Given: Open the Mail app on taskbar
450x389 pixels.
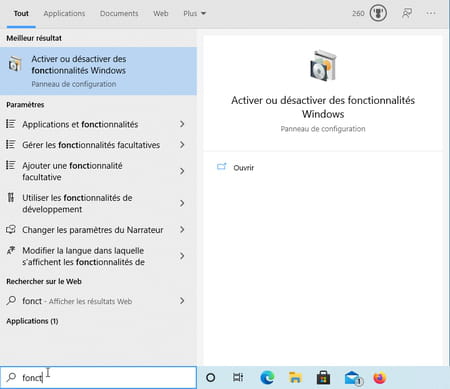Looking at the screenshot, I should click(x=353, y=378).
